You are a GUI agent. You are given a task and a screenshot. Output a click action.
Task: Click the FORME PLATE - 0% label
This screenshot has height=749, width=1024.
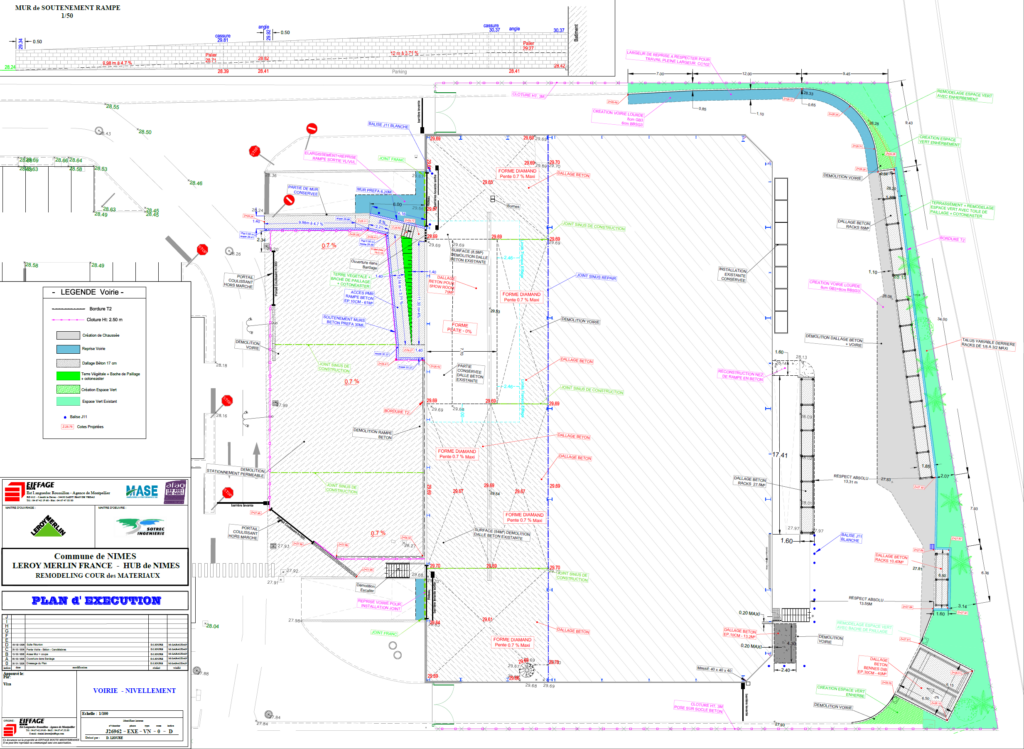point(461,326)
